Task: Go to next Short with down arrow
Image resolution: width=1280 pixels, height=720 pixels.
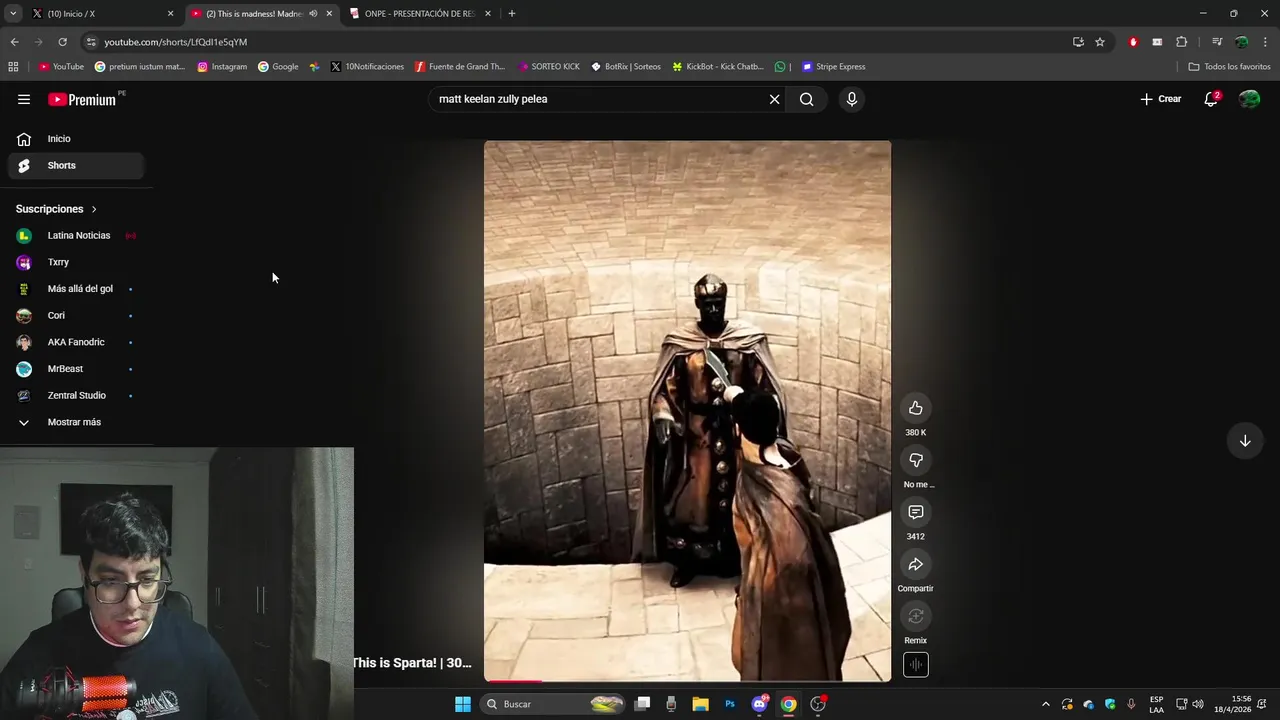Action: pos(1245,441)
